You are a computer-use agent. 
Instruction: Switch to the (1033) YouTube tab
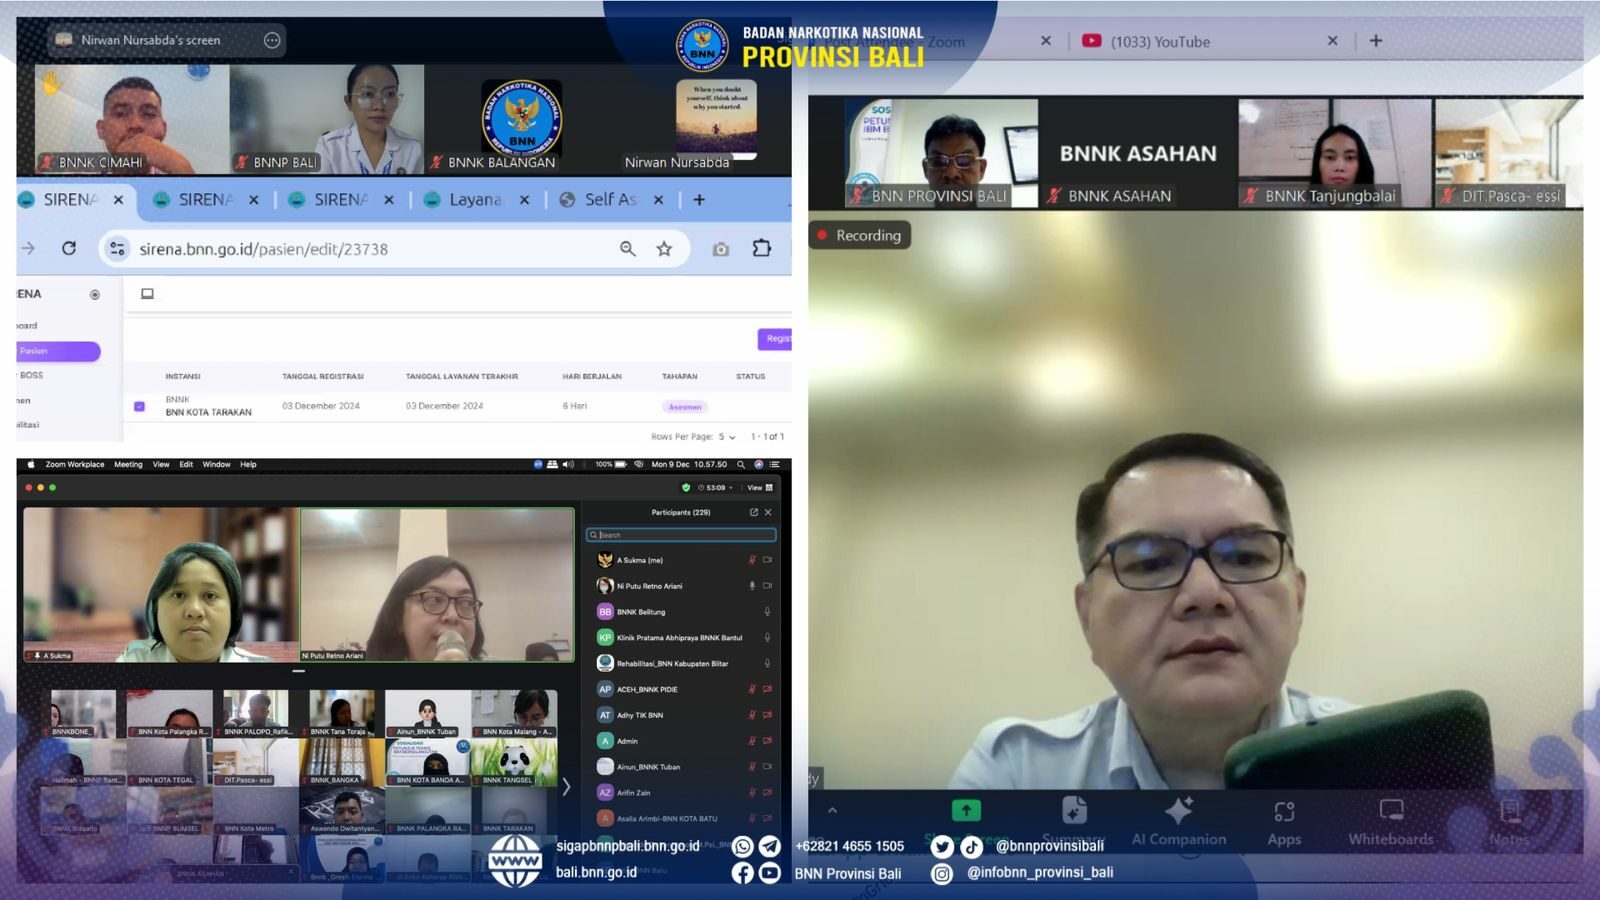pyautogui.click(x=1210, y=41)
